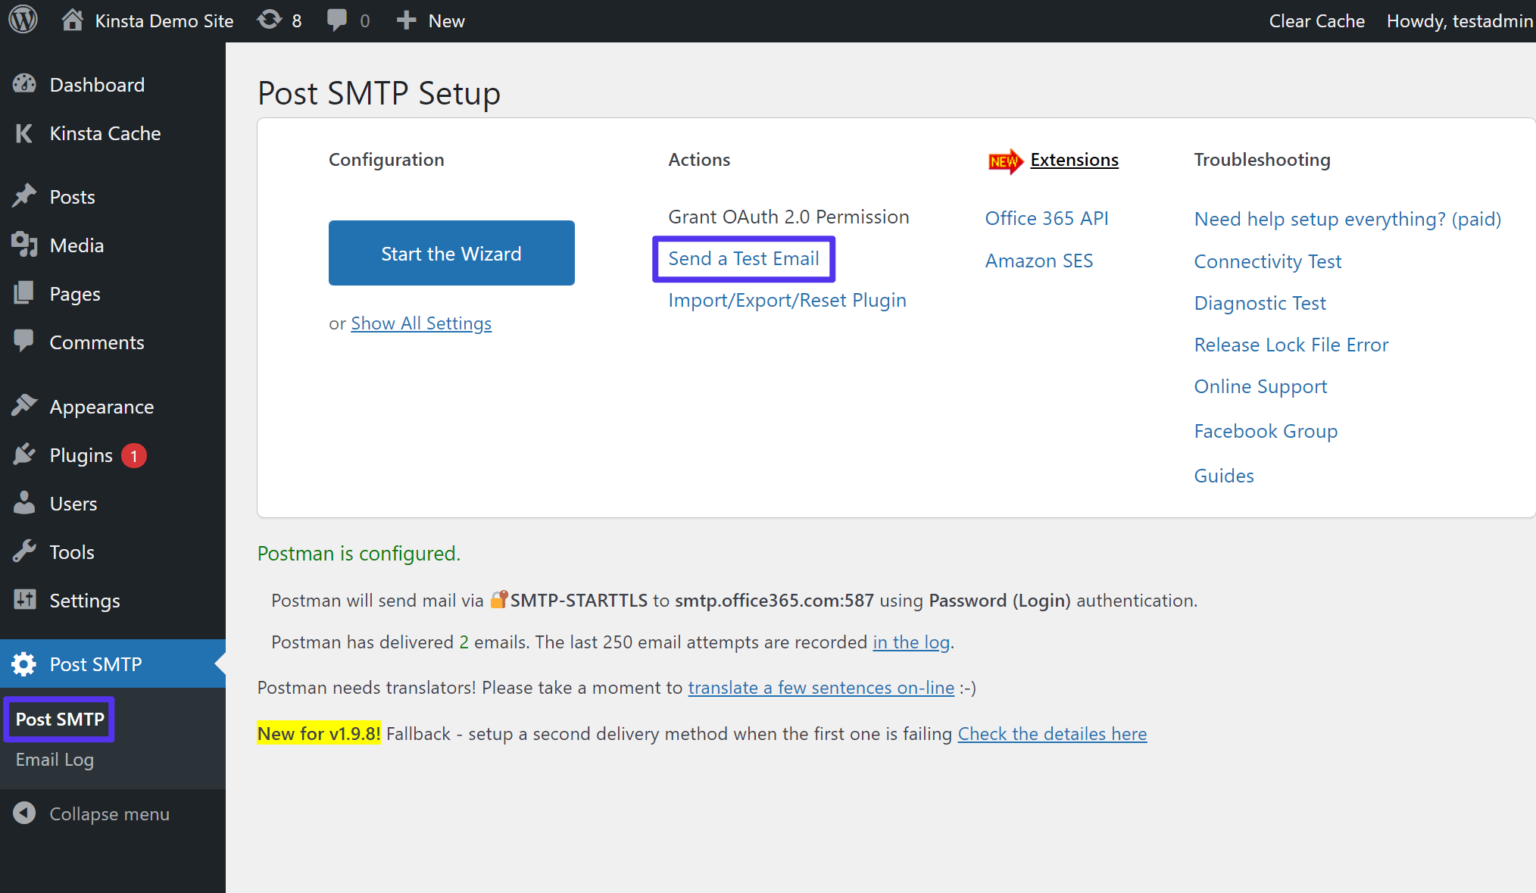Open the Connectivity Test troubleshooting link
Viewport: 1536px width, 893px height.
click(1267, 261)
